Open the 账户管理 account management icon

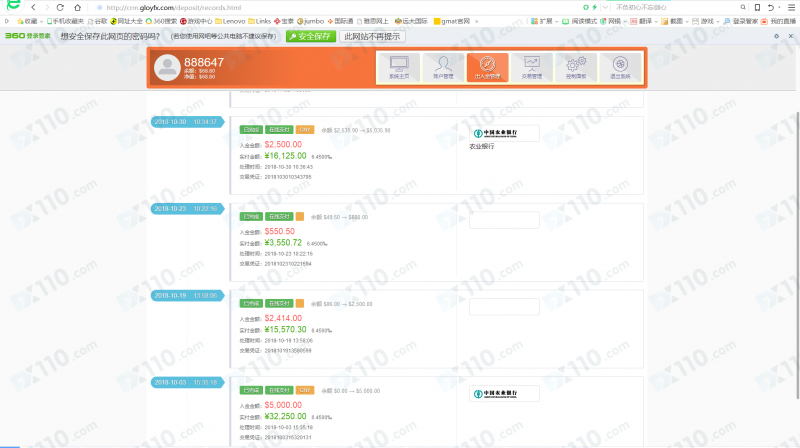[442, 67]
